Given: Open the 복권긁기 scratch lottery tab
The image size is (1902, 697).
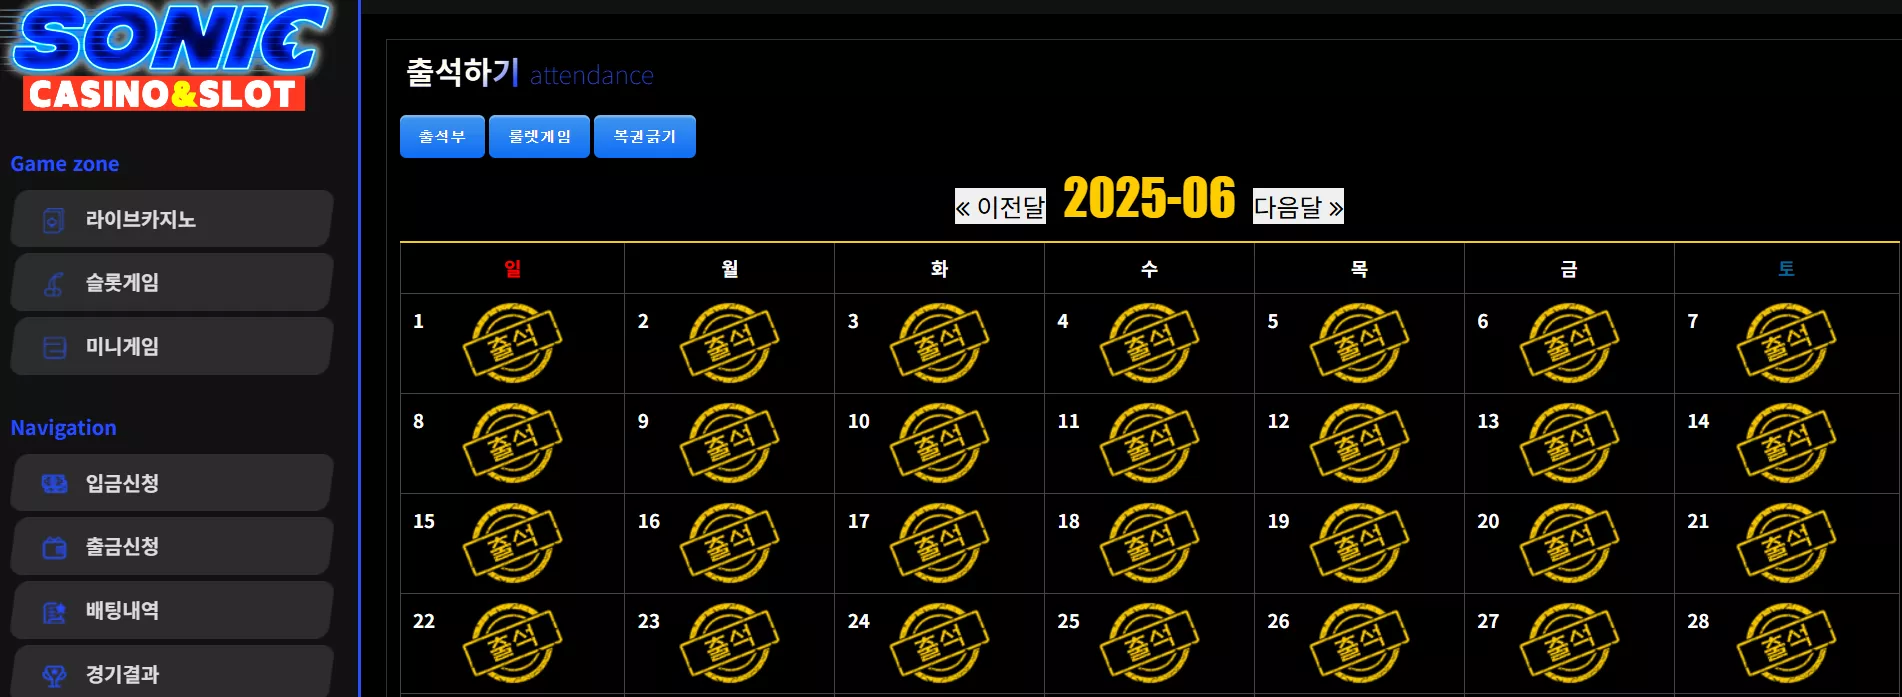Looking at the screenshot, I should pos(645,137).
